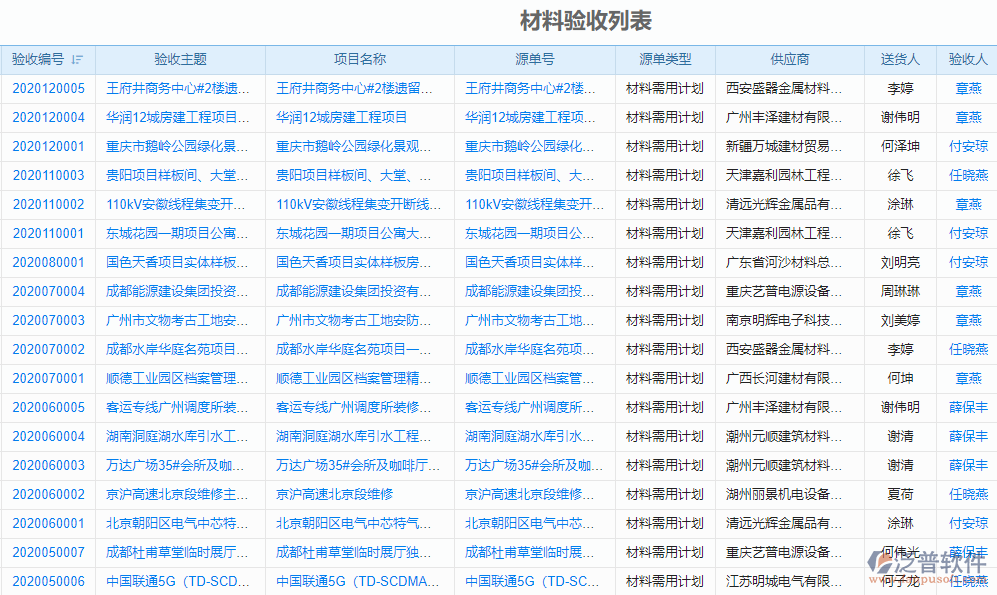
Task: Click acceptance number 2020120004 cell
Action: (49, 118)
